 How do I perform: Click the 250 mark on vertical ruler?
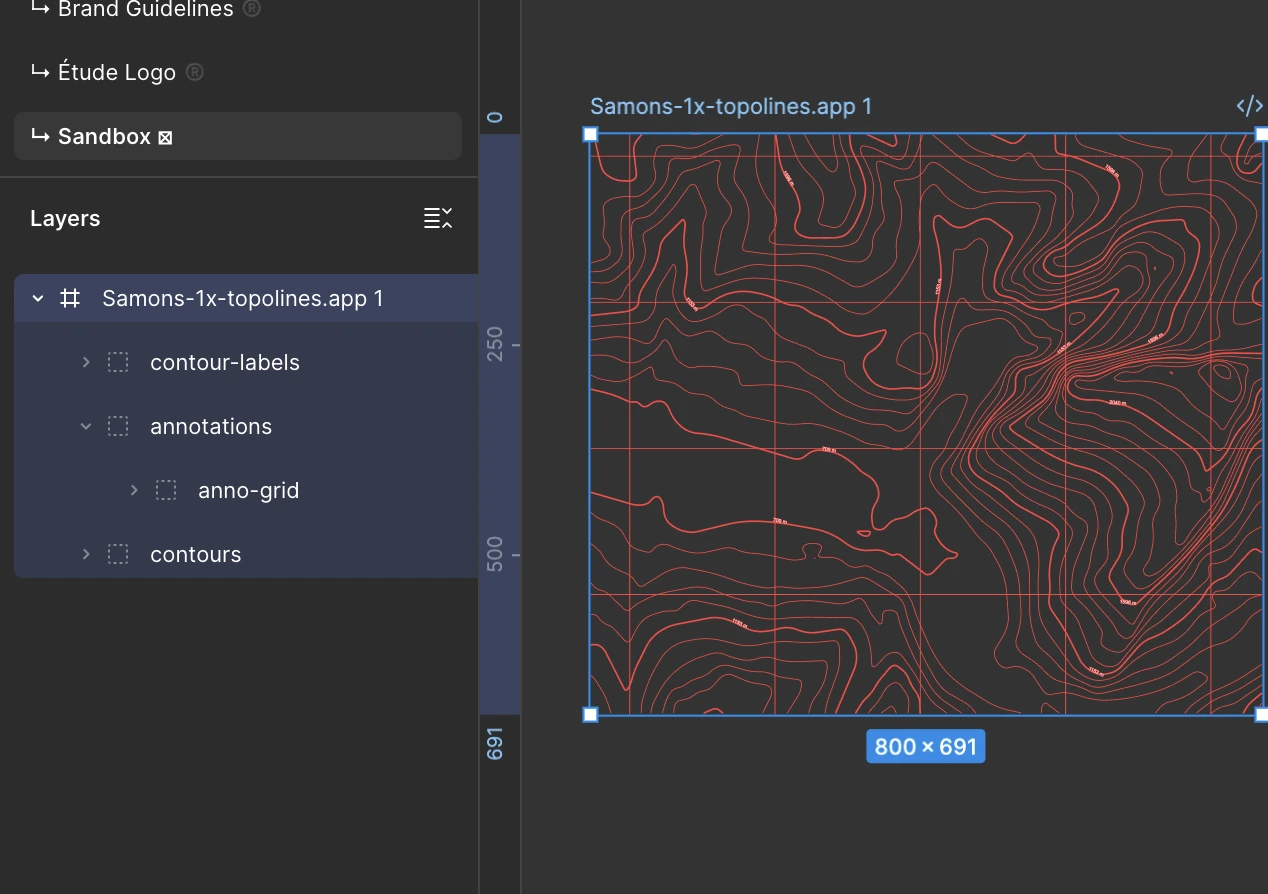494,345
